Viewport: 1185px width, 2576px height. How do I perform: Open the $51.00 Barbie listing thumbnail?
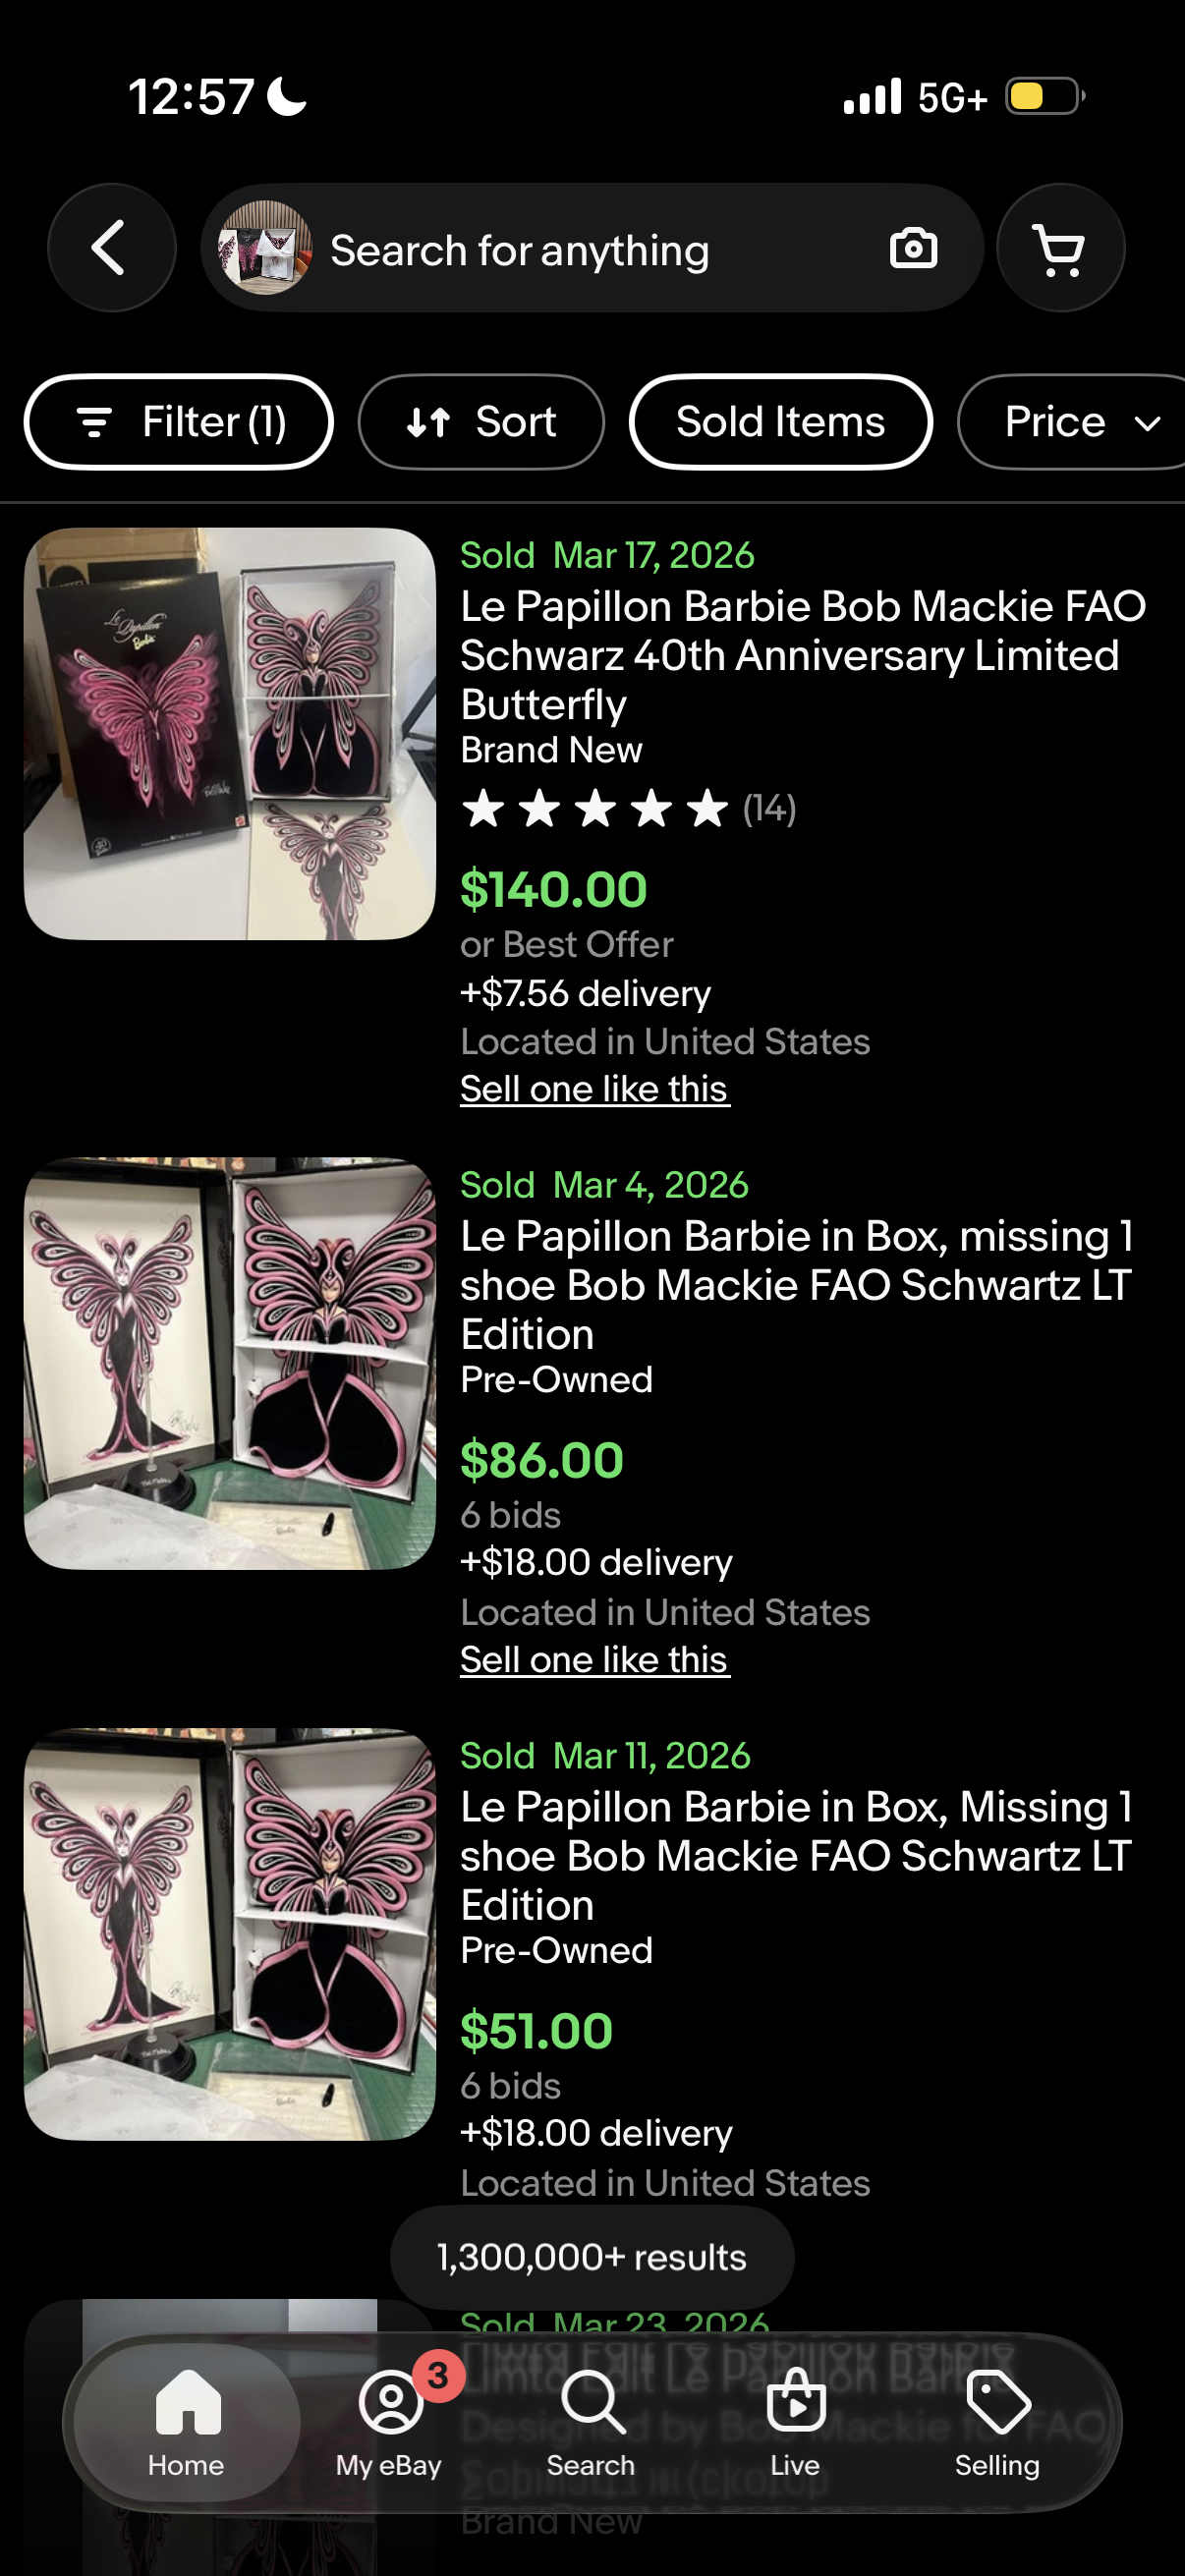(230, 1934)
